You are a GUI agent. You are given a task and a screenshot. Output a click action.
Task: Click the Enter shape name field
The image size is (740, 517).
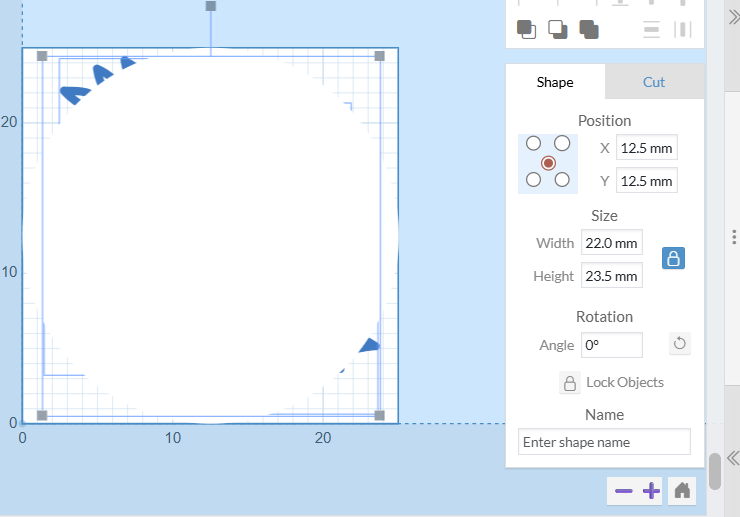[604, 442]
